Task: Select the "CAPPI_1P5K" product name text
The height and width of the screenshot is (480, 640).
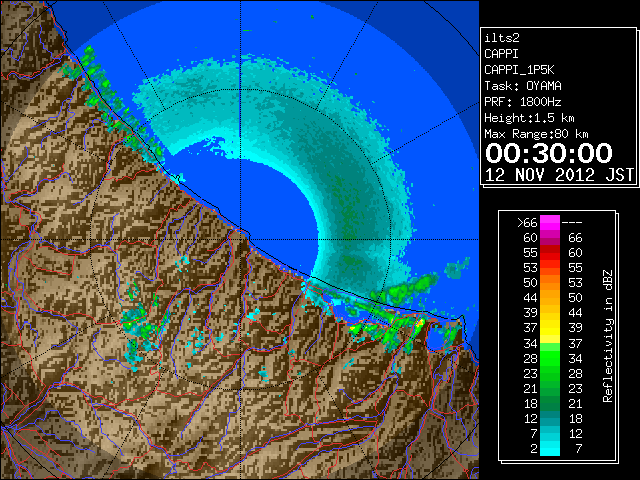Action: (x=519, y=70)
